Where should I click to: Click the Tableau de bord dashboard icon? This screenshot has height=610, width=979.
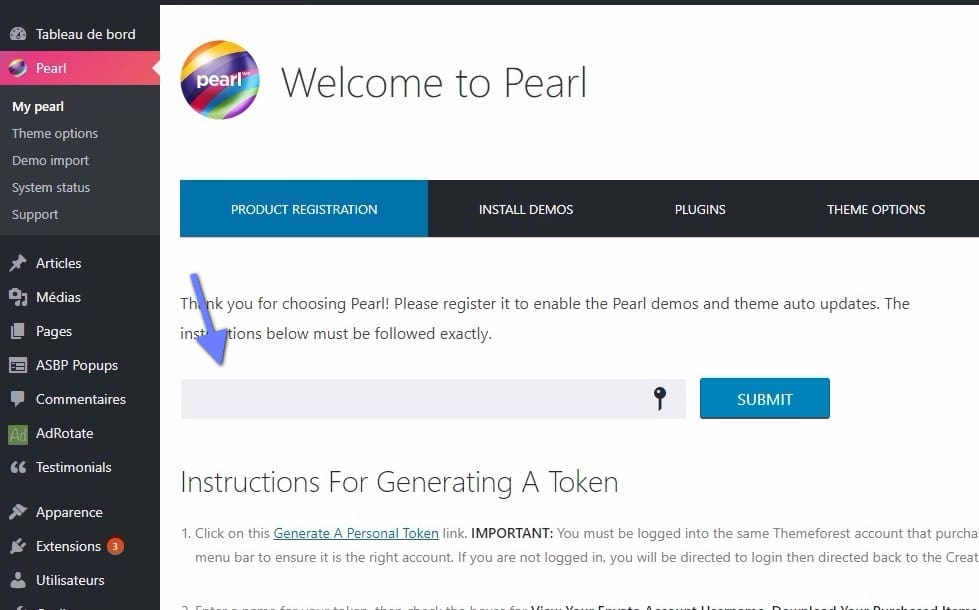click(x=20, y=33)
